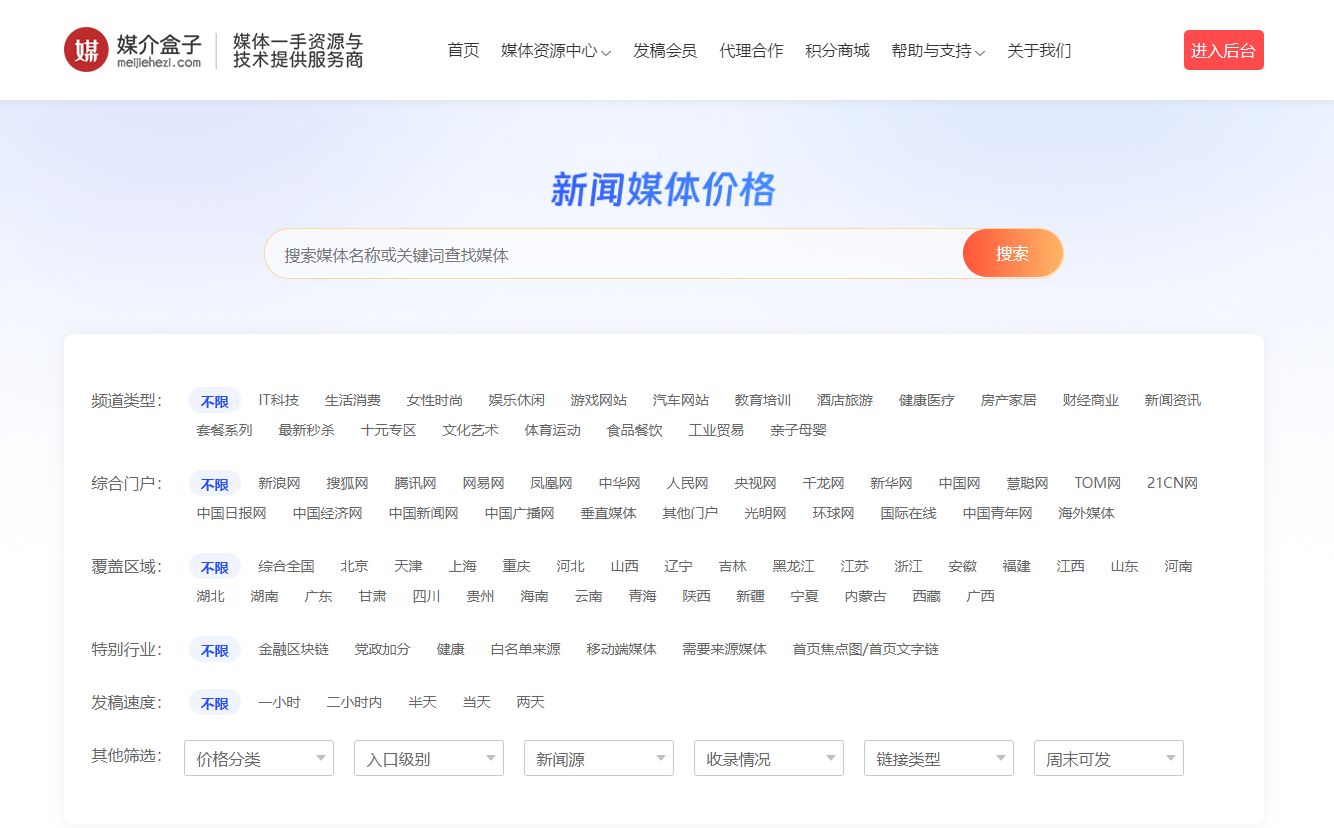This screenshot has height=828, width=1334.
Task: Expand the 链接类型 dropdown
Action: tap(939, 758)
